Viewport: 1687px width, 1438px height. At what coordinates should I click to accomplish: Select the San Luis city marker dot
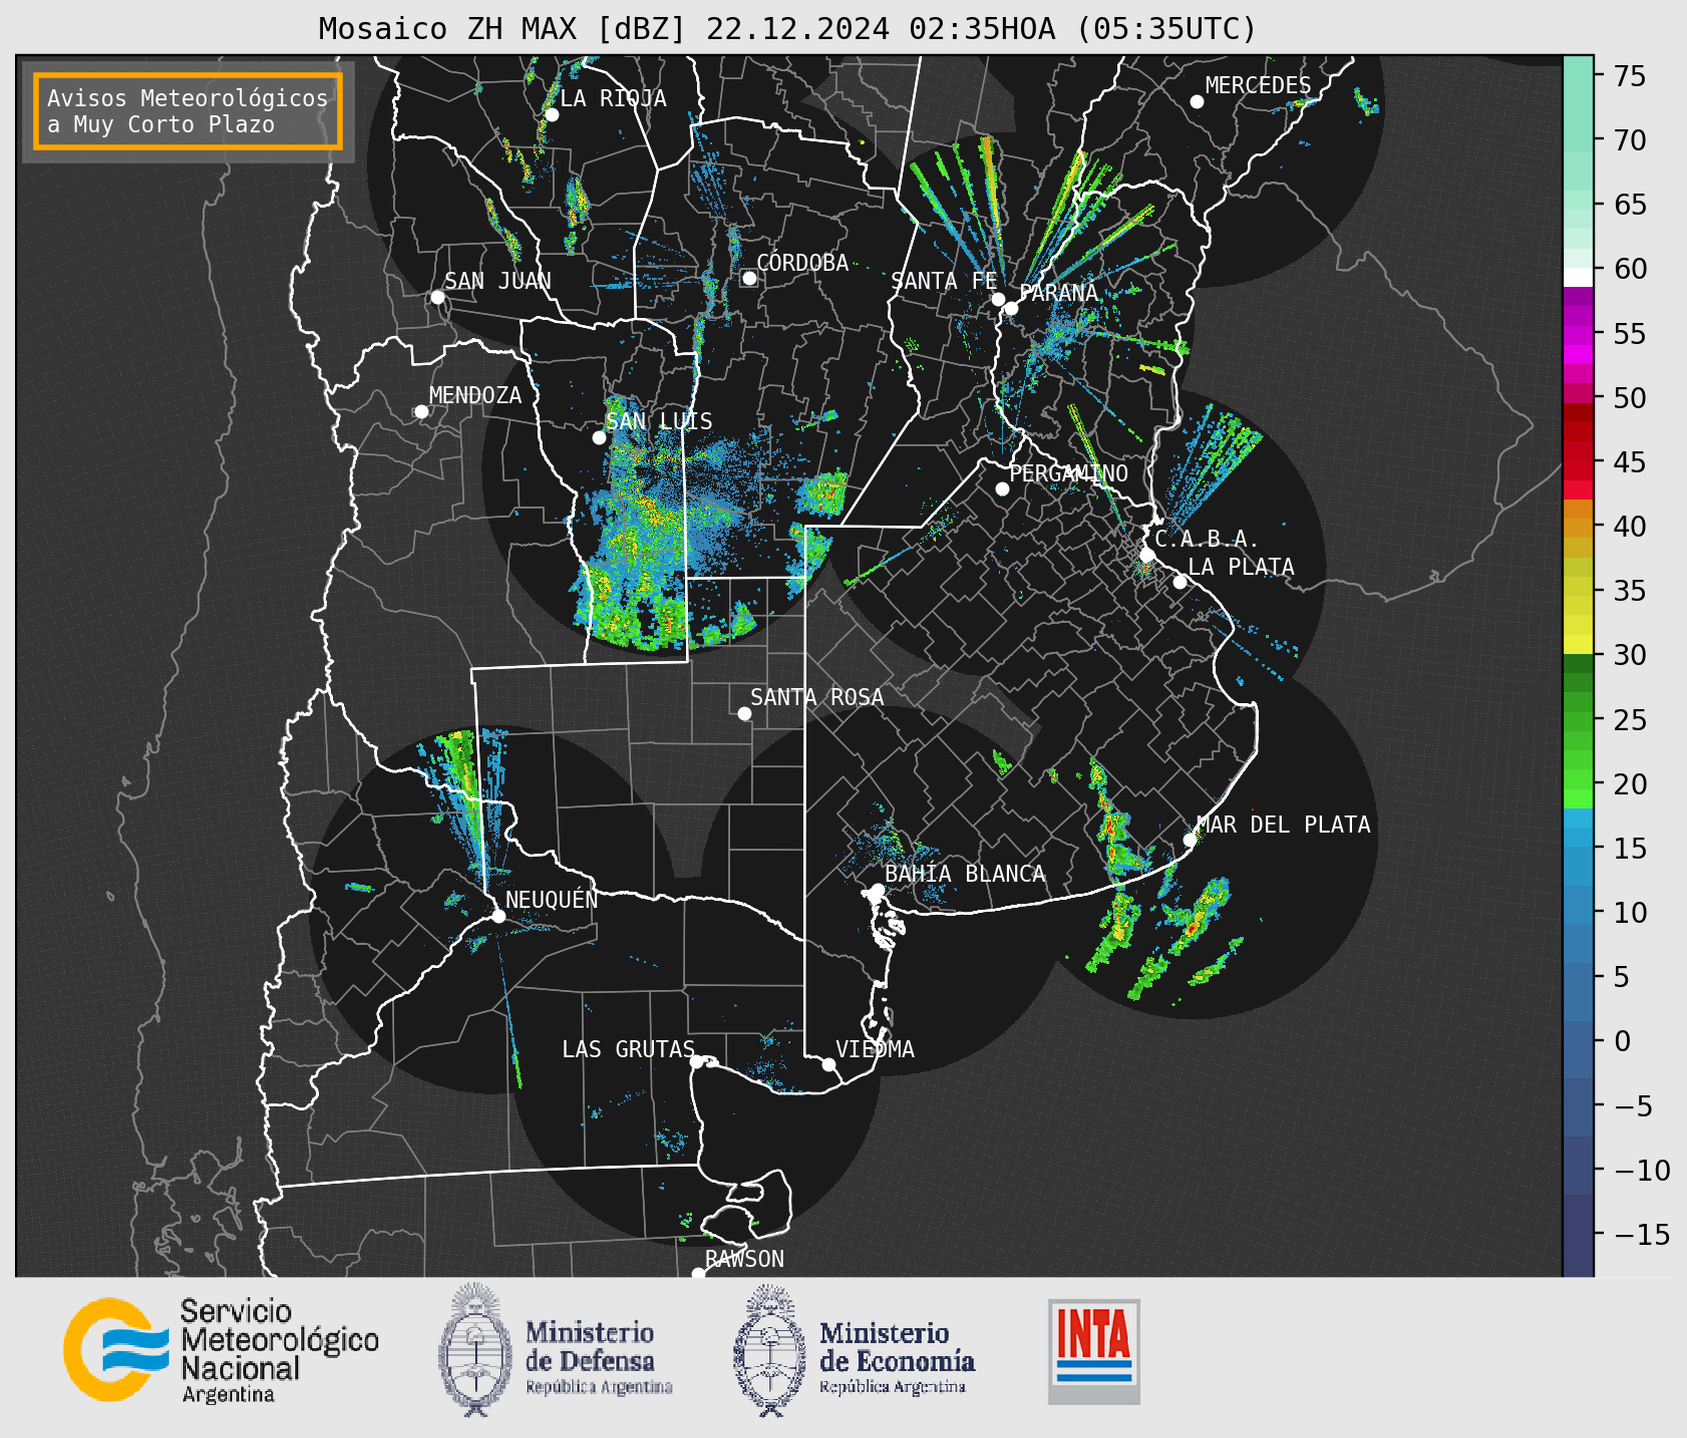(x=599, y=438)
